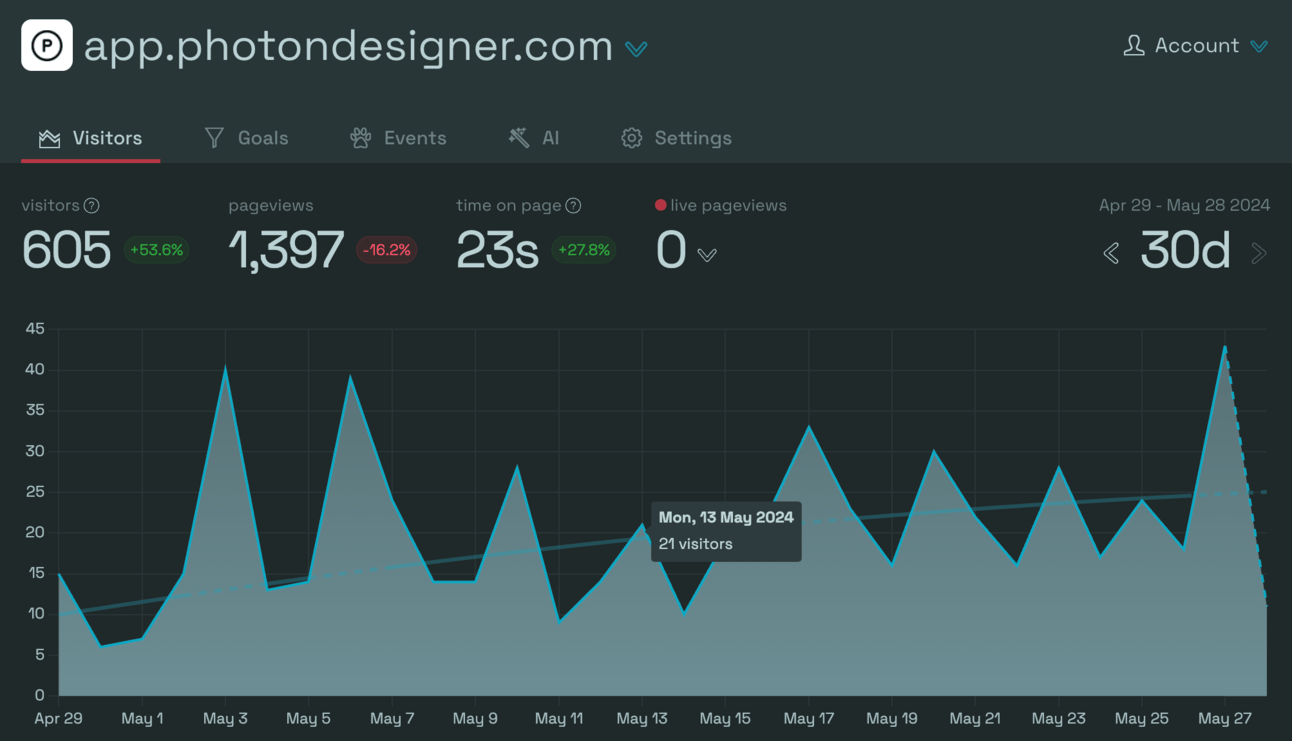Click the May 15 x-axis label
1292x741 pixels.
[725, 718]
